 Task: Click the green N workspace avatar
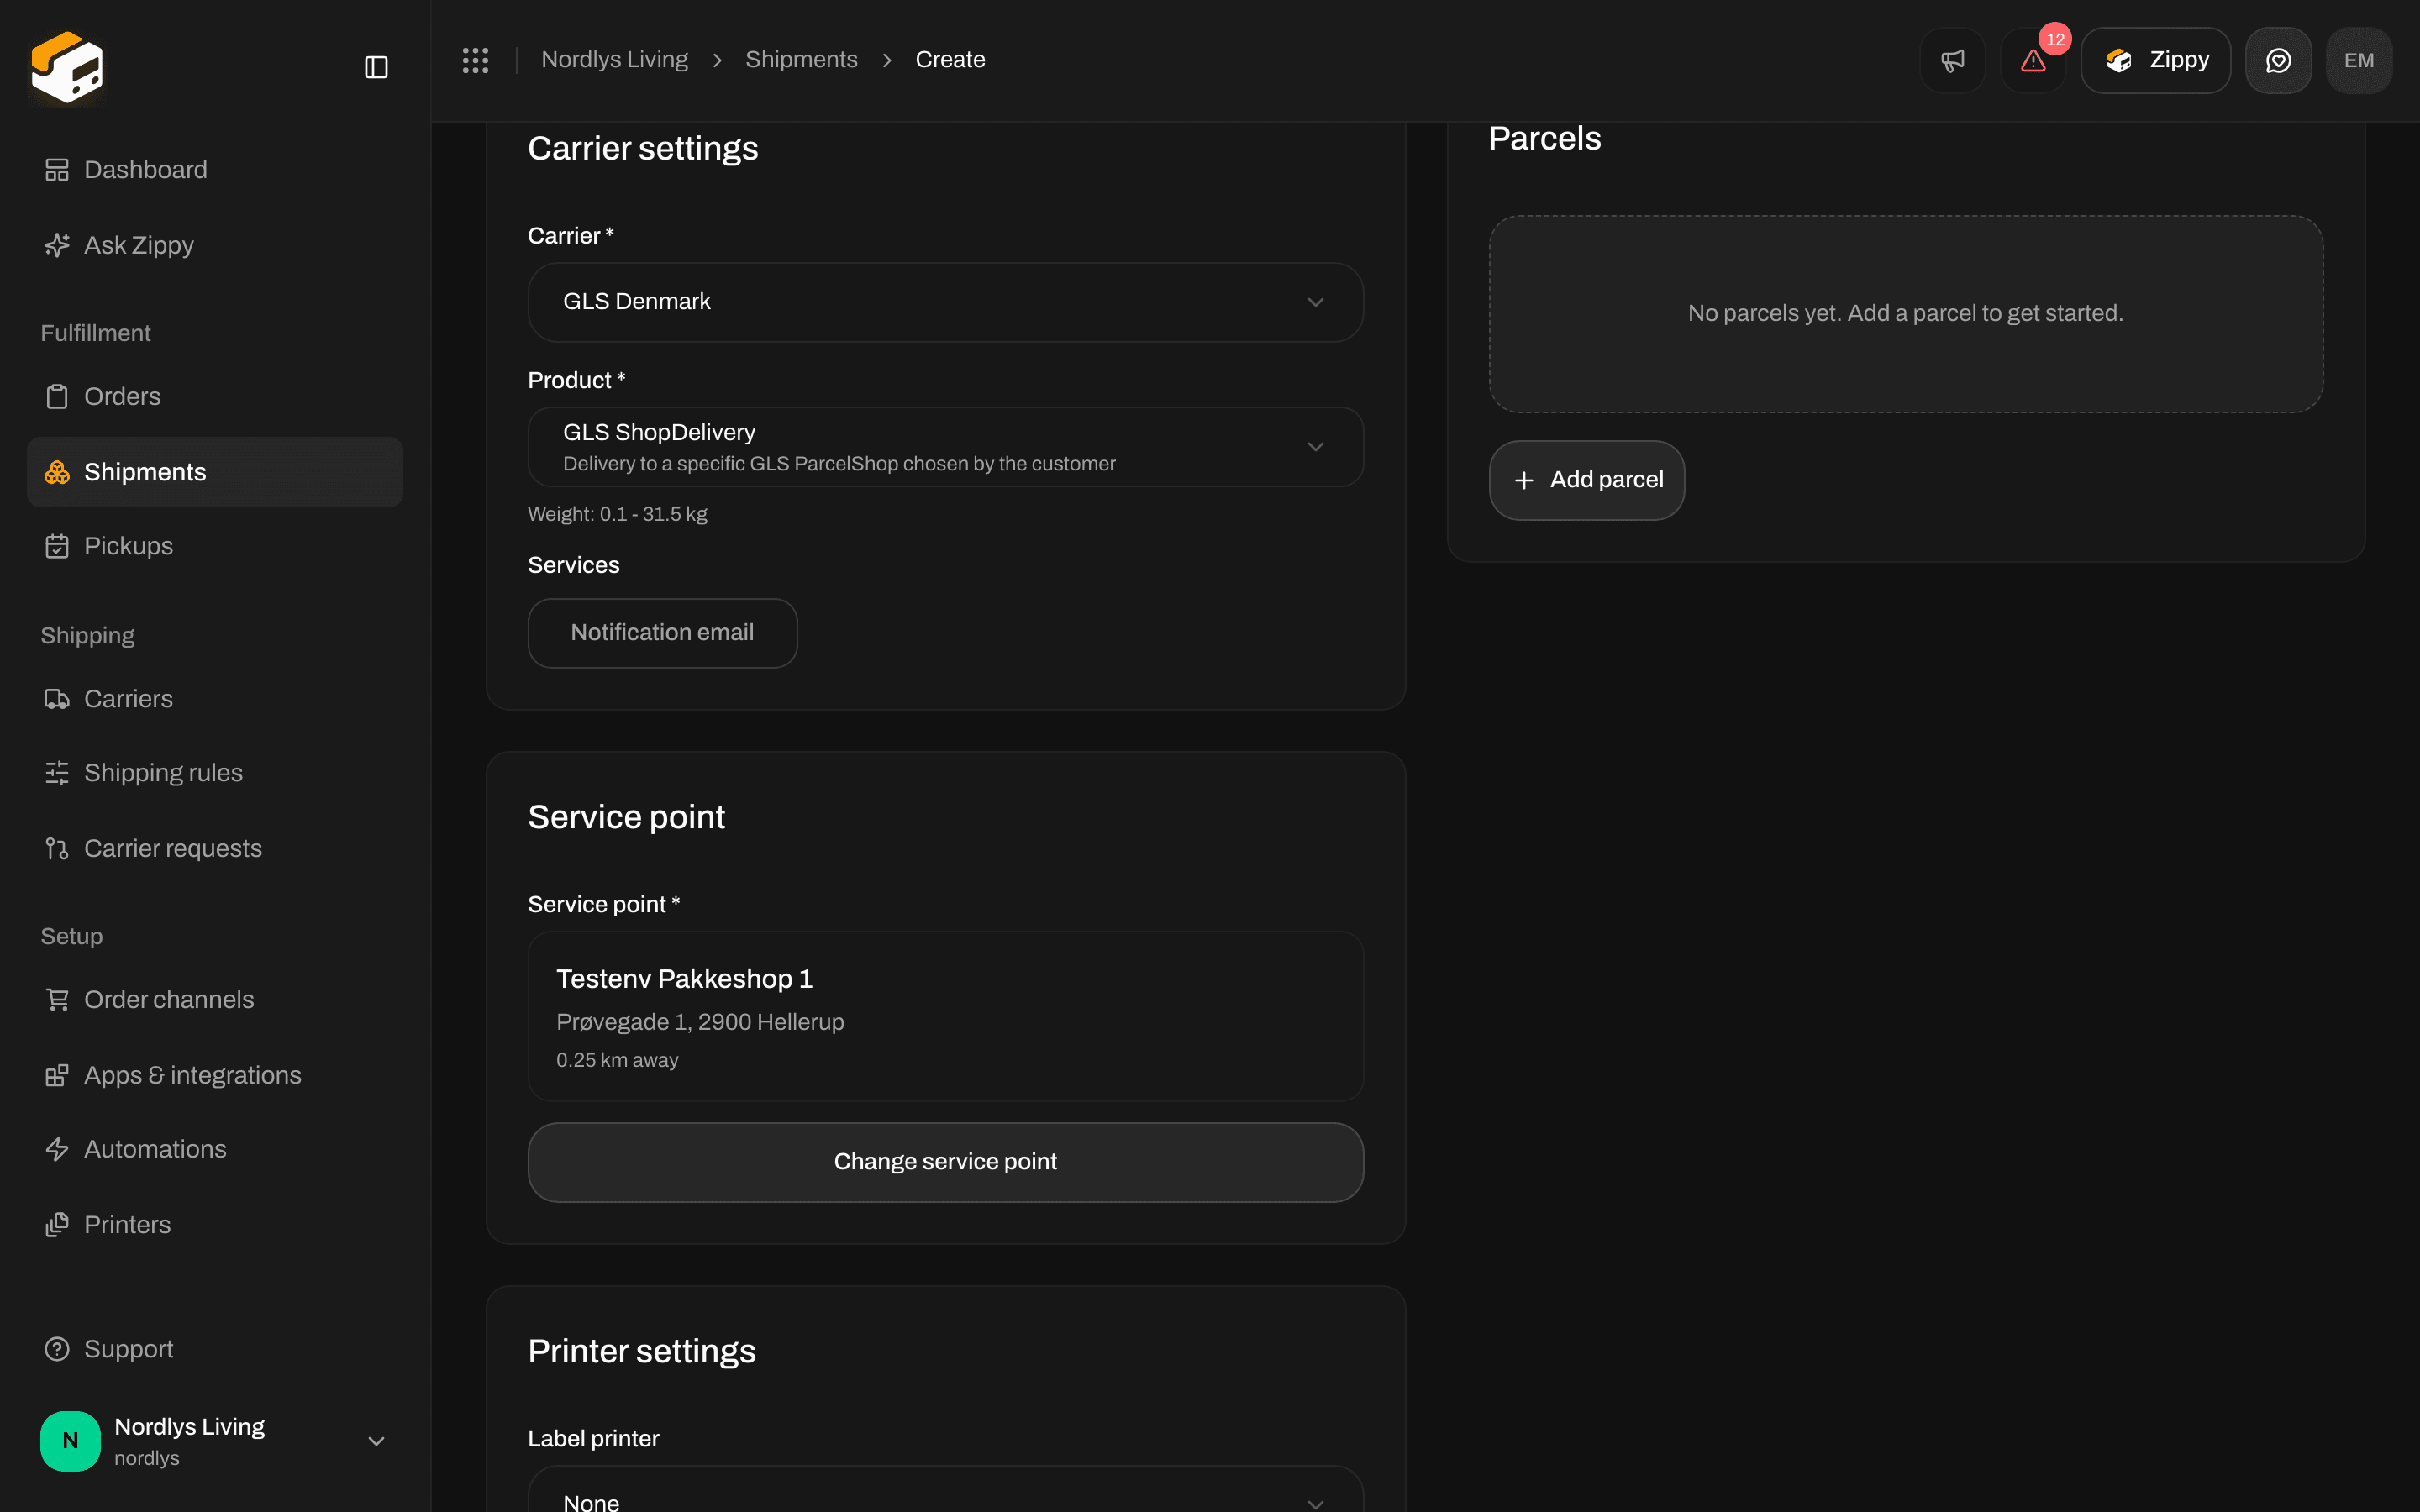click(x=70, y=1441)
